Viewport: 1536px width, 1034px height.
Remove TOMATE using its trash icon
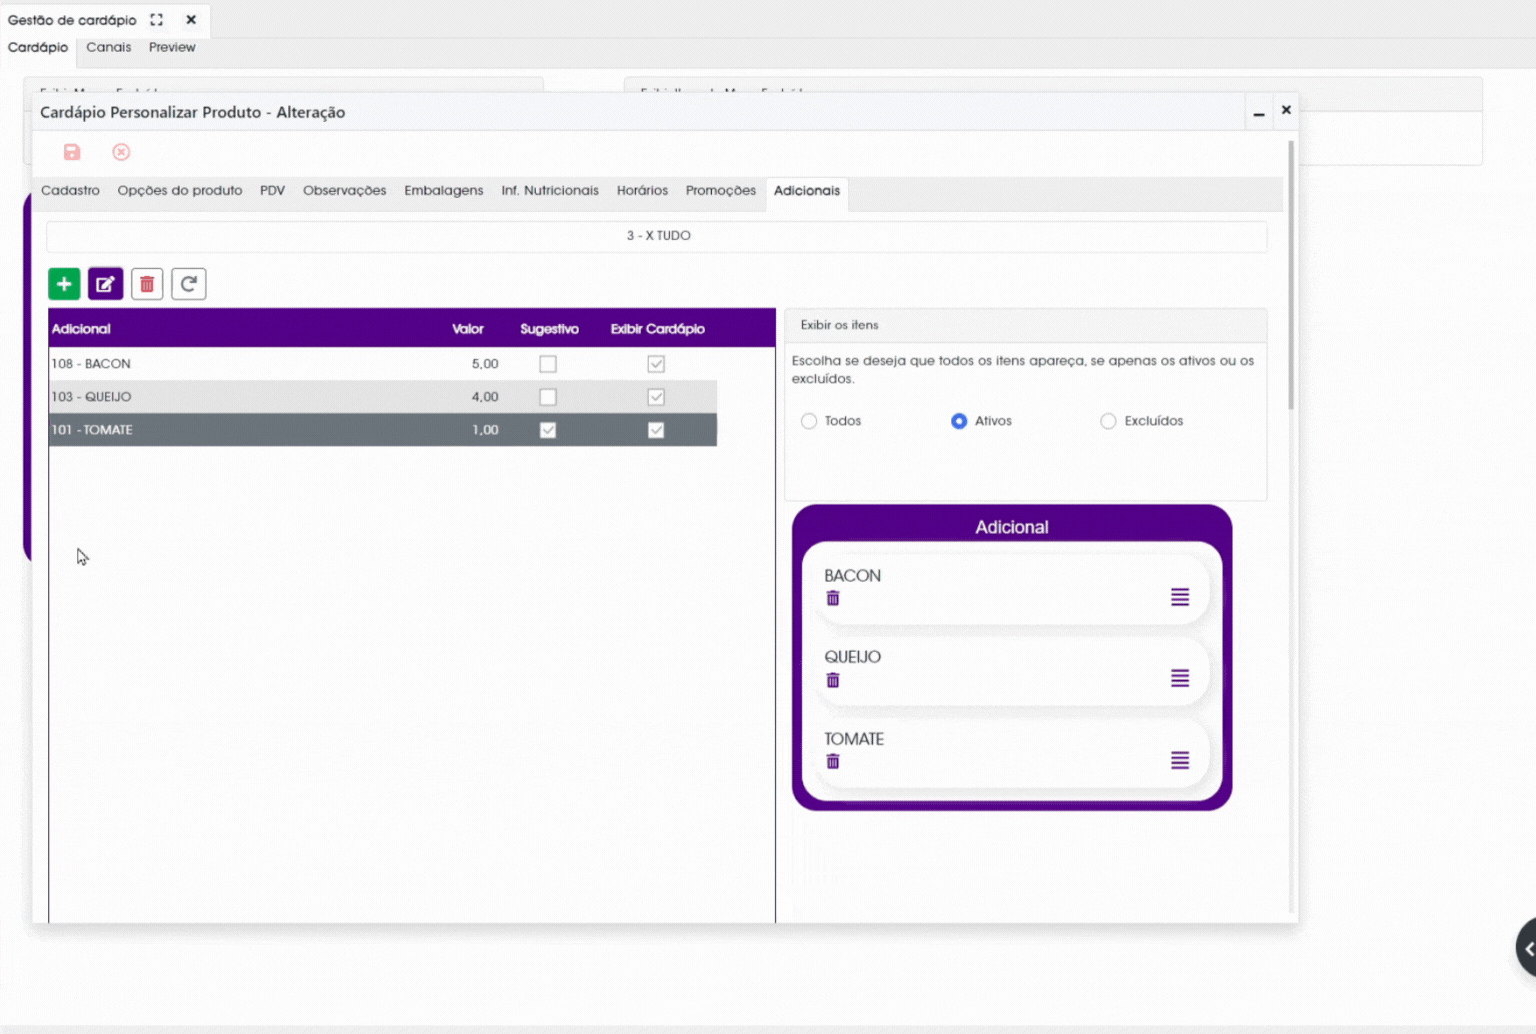[833, 761]
